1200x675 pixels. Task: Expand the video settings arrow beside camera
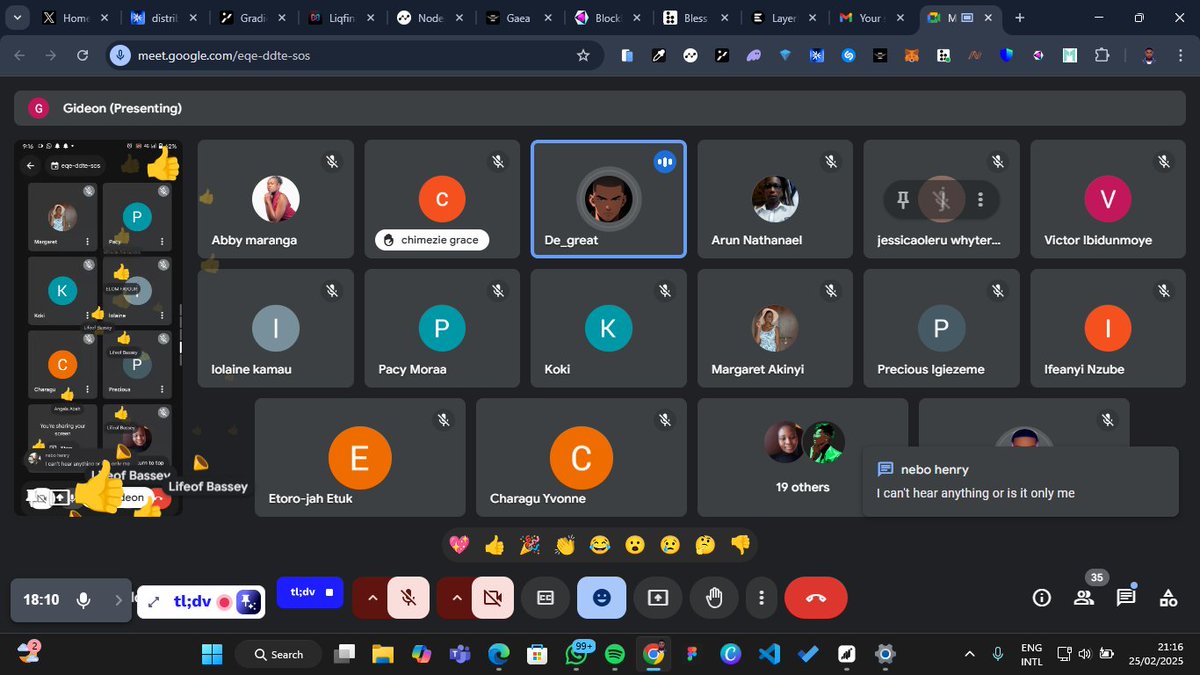pos(456,598)
